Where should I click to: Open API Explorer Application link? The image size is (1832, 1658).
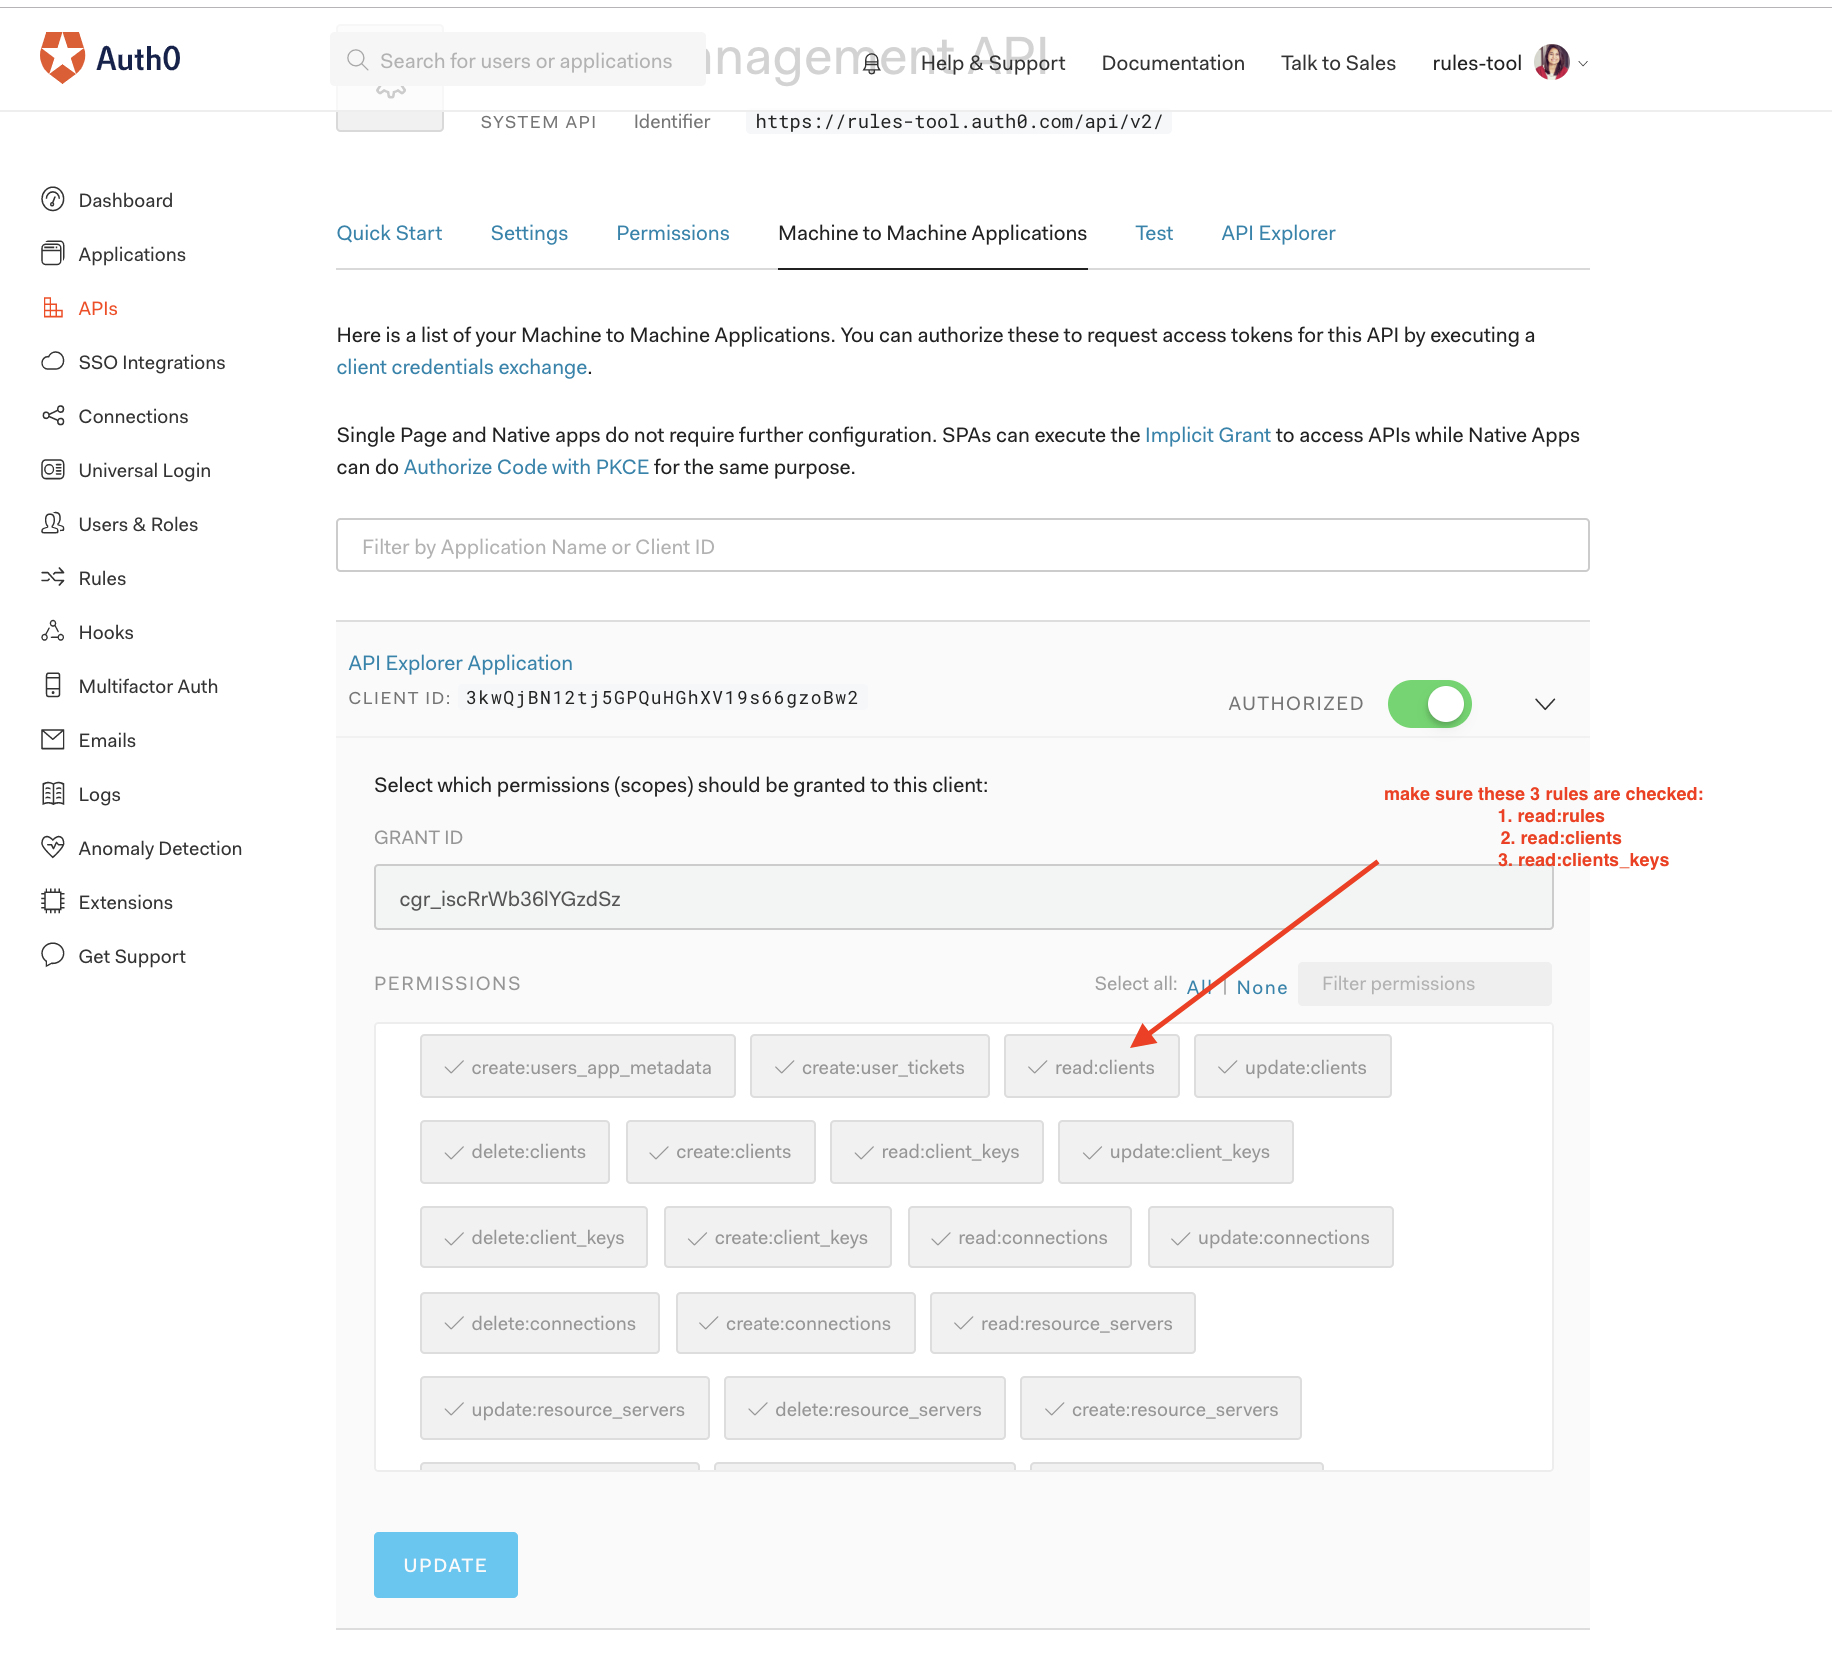coord(461,663)
